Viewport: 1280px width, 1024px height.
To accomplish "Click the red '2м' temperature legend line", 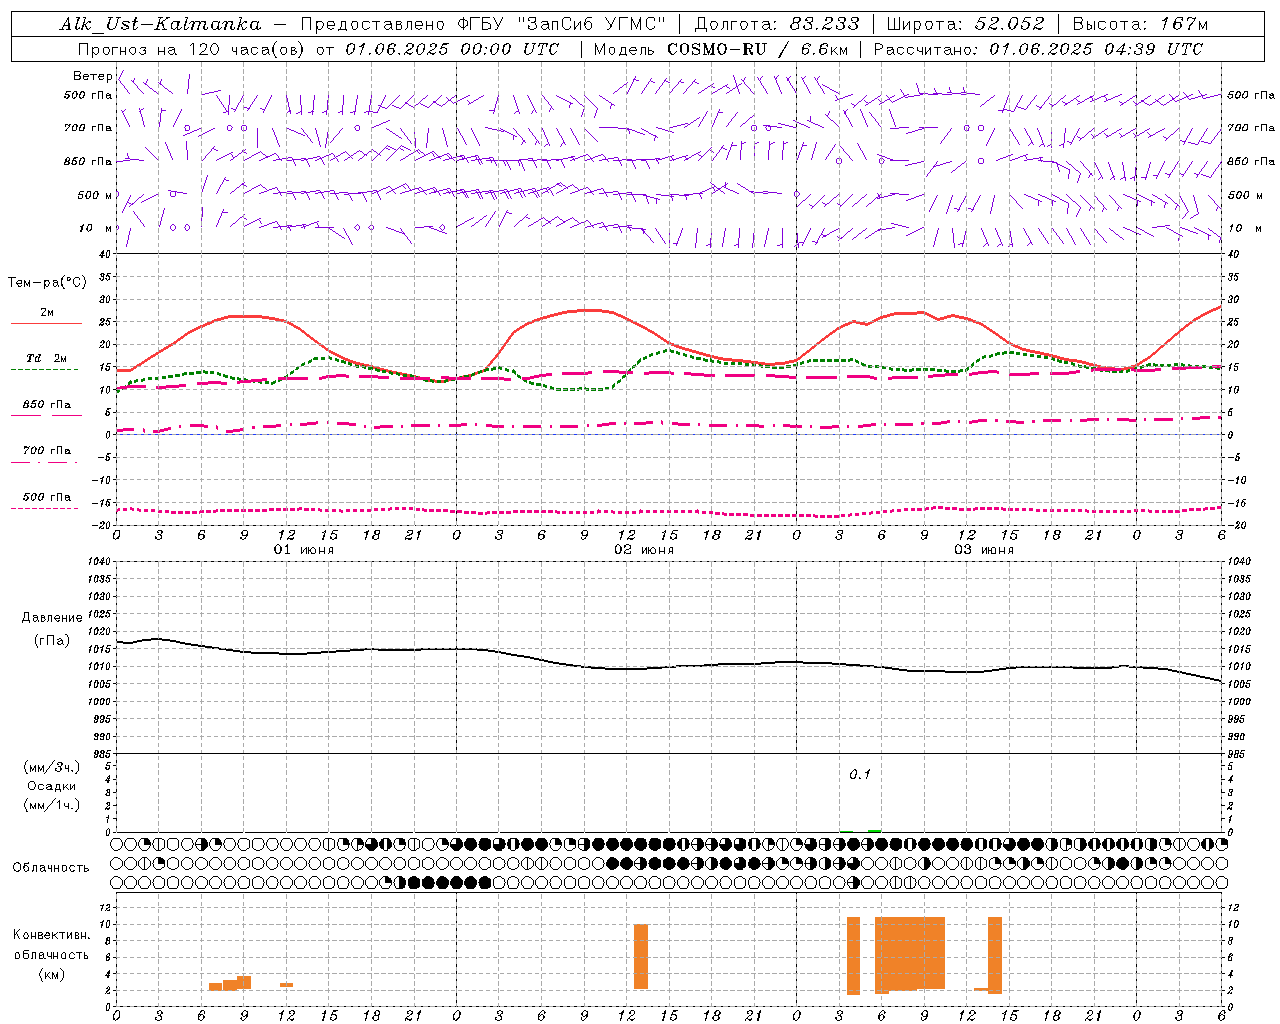I will [x=46, y=323].
